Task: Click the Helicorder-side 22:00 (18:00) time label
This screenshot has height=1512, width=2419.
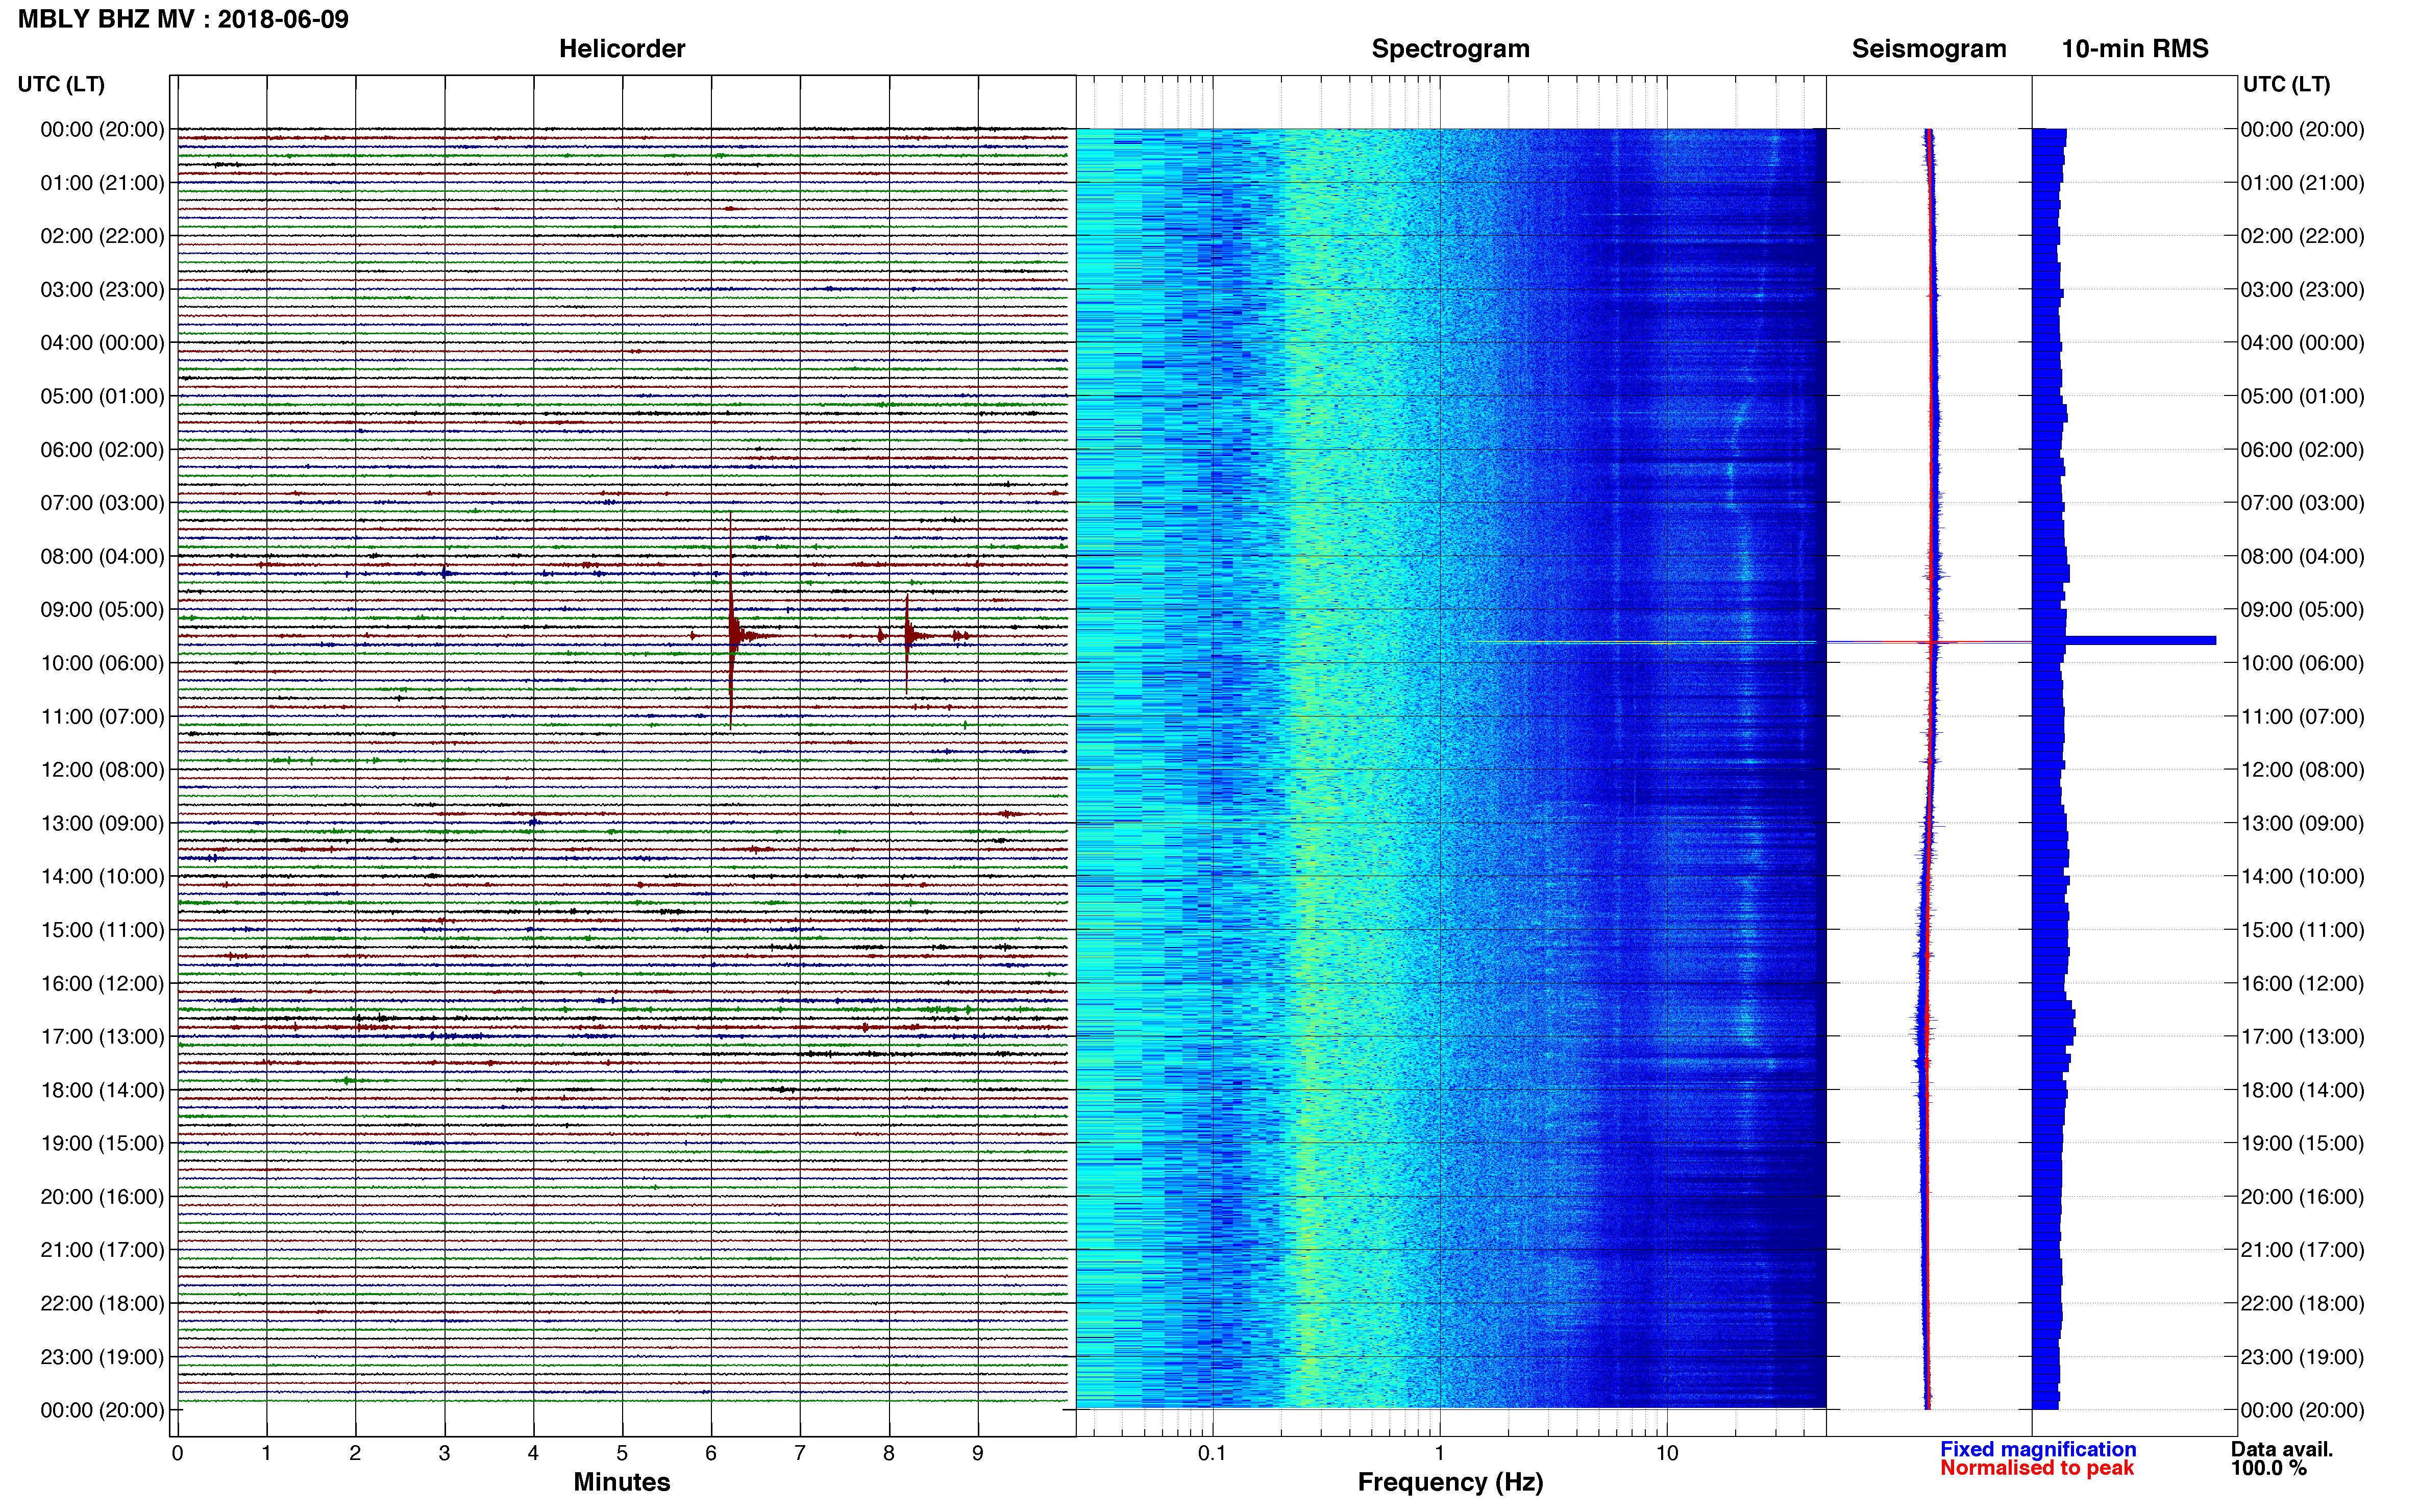Action: pos(102,1304)
